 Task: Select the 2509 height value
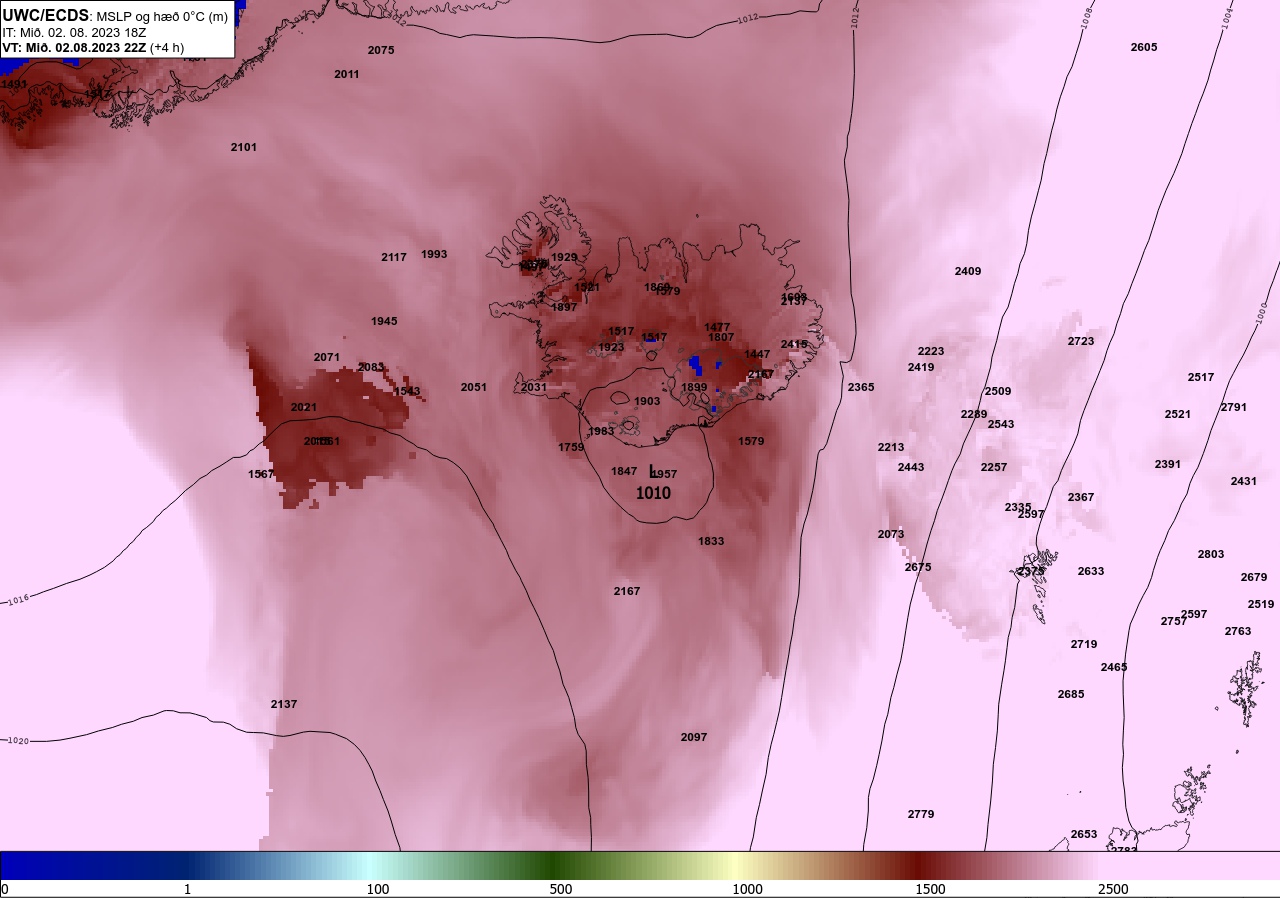(x=998, y=391)
